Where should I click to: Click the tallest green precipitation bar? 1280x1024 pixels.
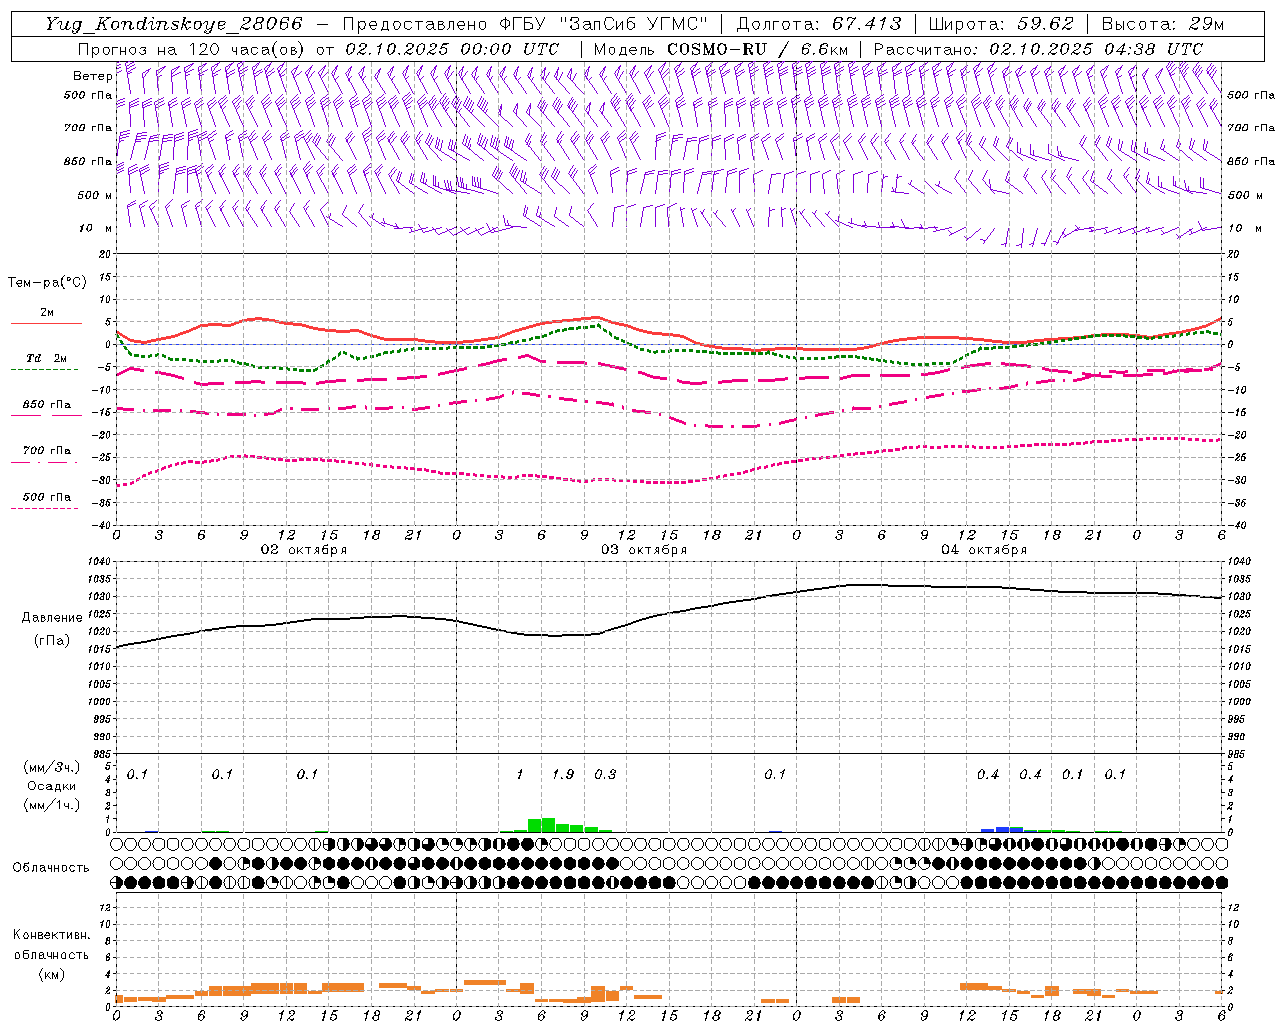(x=548, y=825)
